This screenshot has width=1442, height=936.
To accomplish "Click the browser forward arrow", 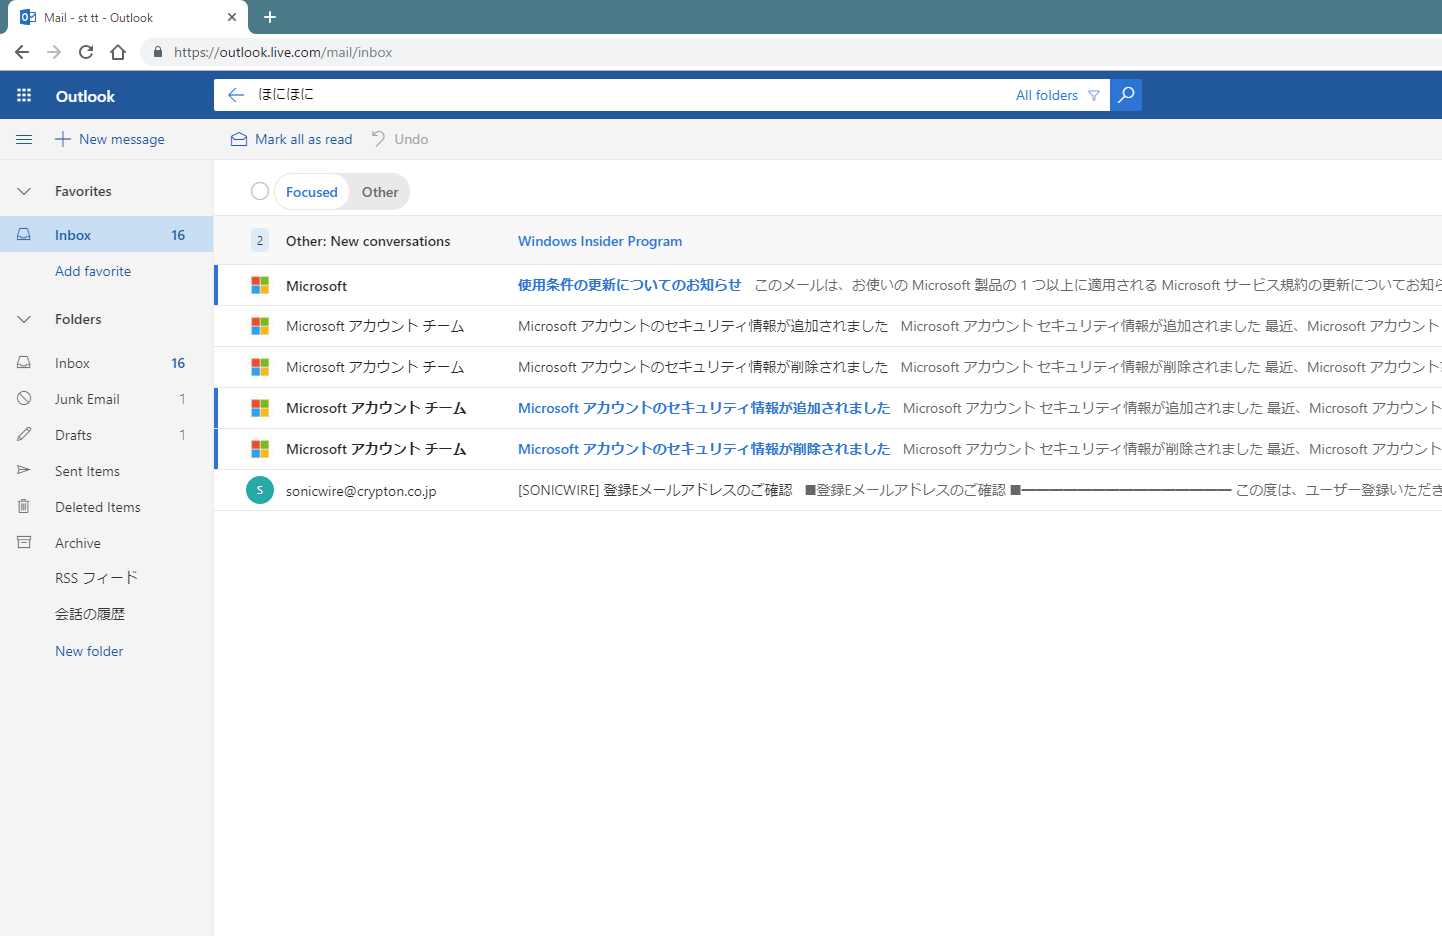I will tap(54, 52).
